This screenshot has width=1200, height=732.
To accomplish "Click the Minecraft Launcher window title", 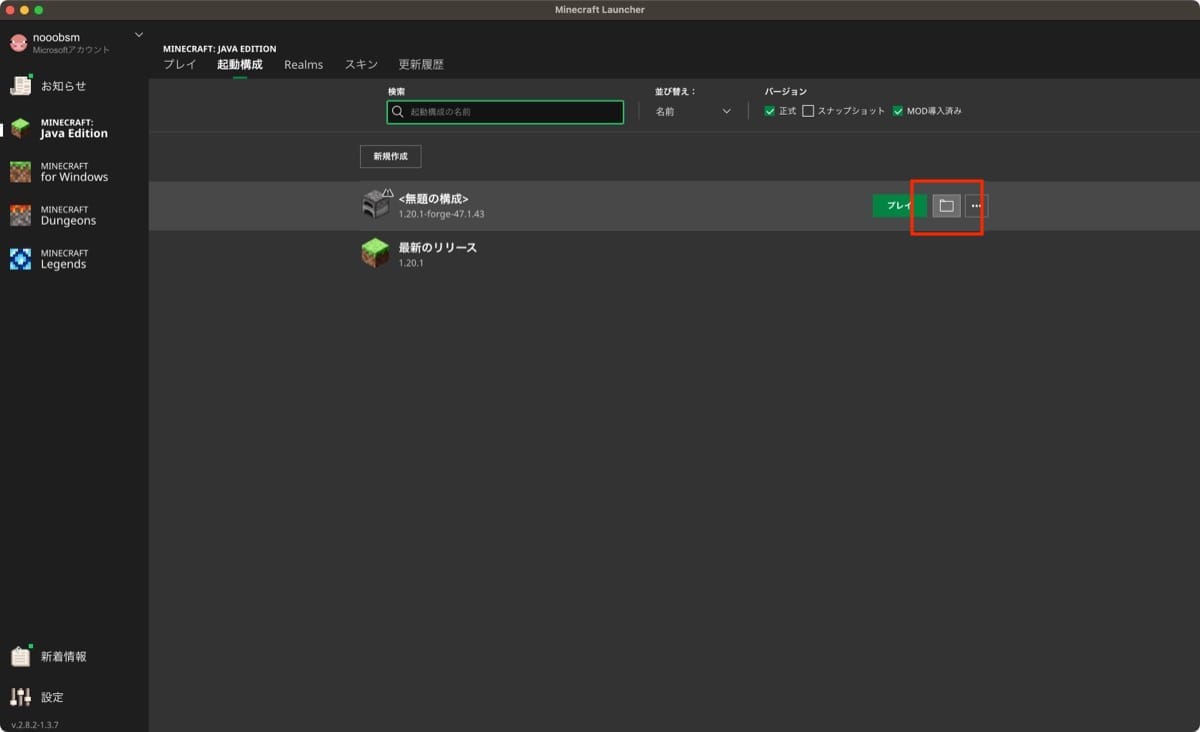I will coord(600,10).
